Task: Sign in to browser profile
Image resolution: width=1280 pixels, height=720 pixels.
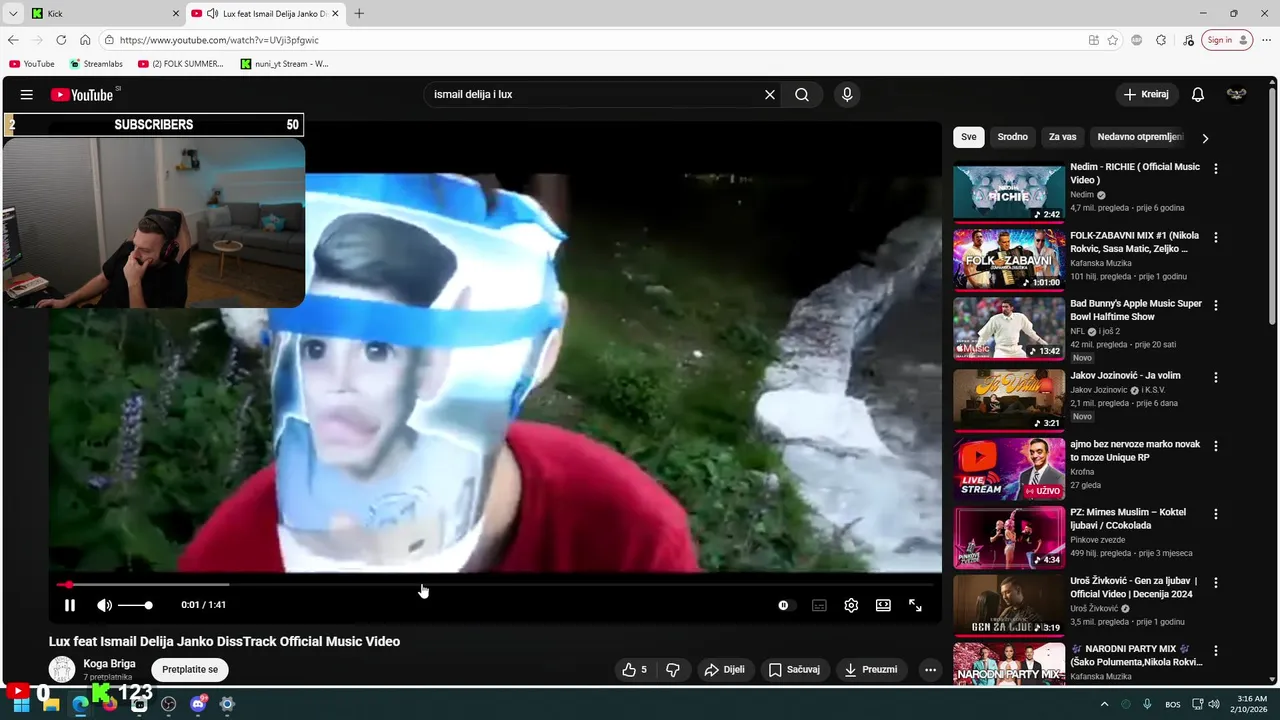Action: point(1228,40)
